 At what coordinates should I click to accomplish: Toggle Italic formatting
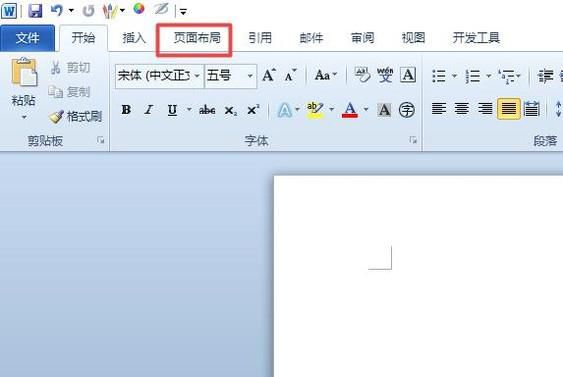[x=149, y=110]
